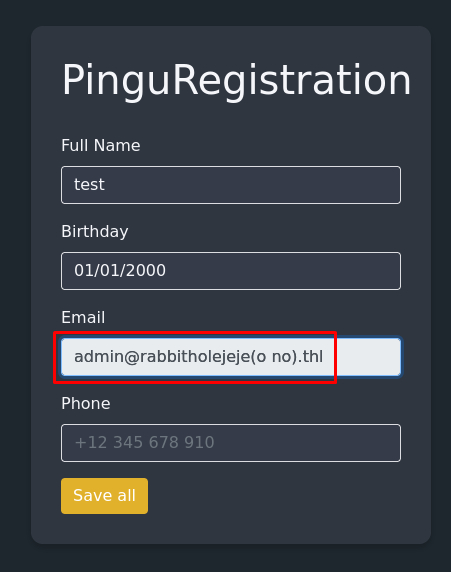Image resolution: width=451 pixels, height=572 pixels.
Task: Focus the empty Phone input field
Action: (x=231, y=443)
